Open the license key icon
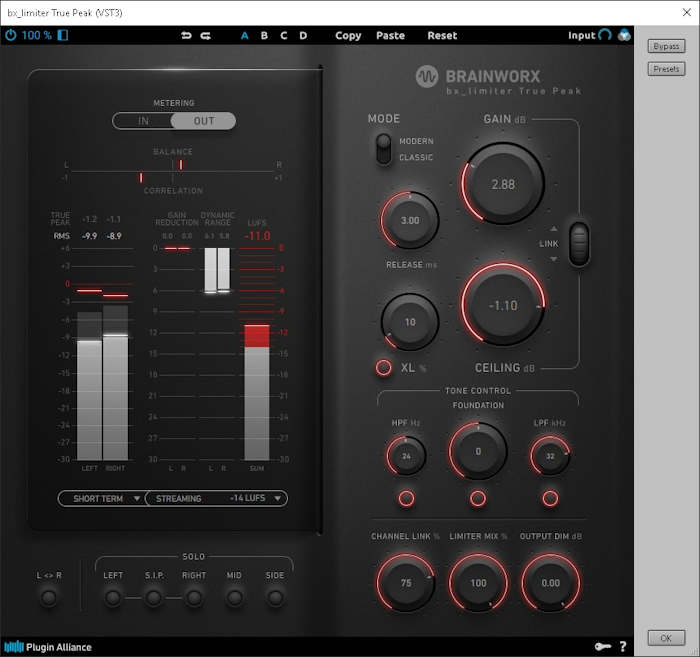Viewport: 700px width, 657px height. pos(603,646)
